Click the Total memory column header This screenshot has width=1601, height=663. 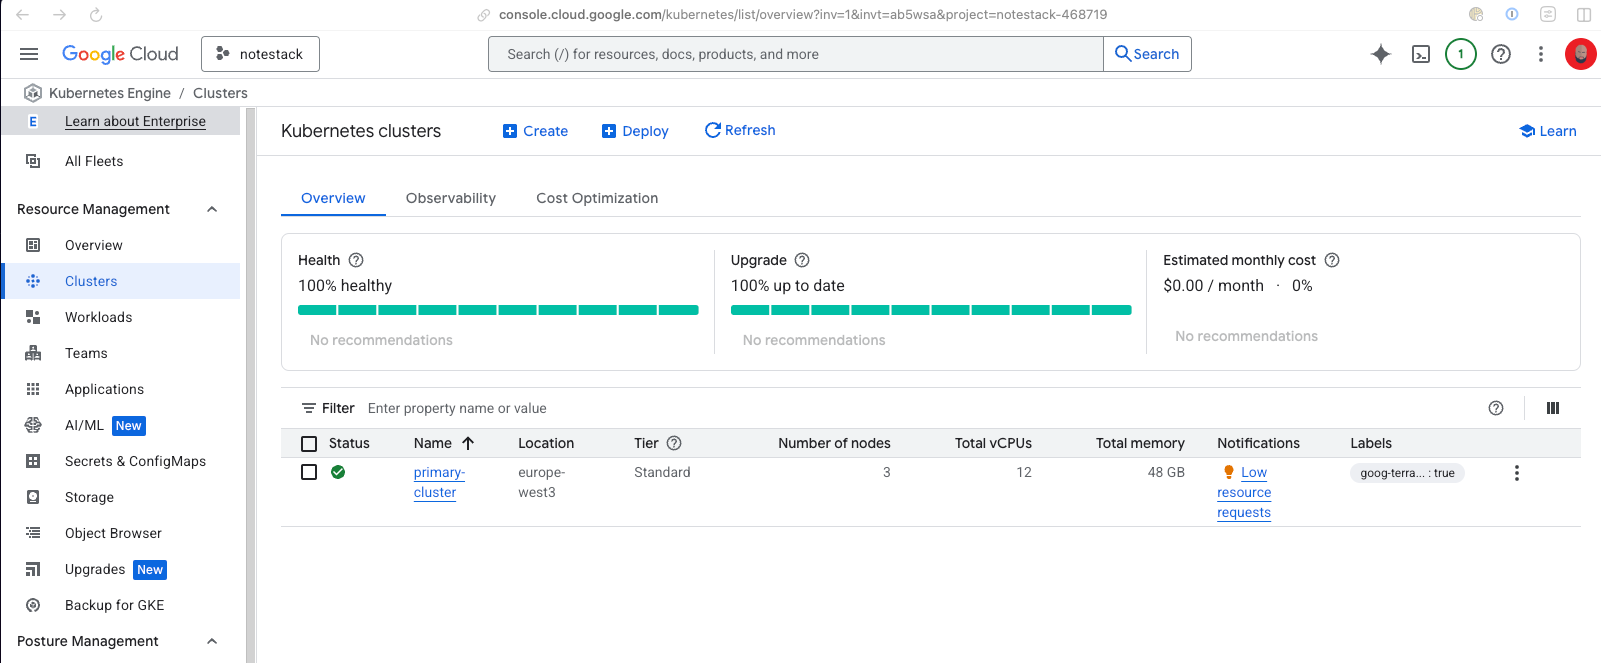click(x=1140, y=443)
